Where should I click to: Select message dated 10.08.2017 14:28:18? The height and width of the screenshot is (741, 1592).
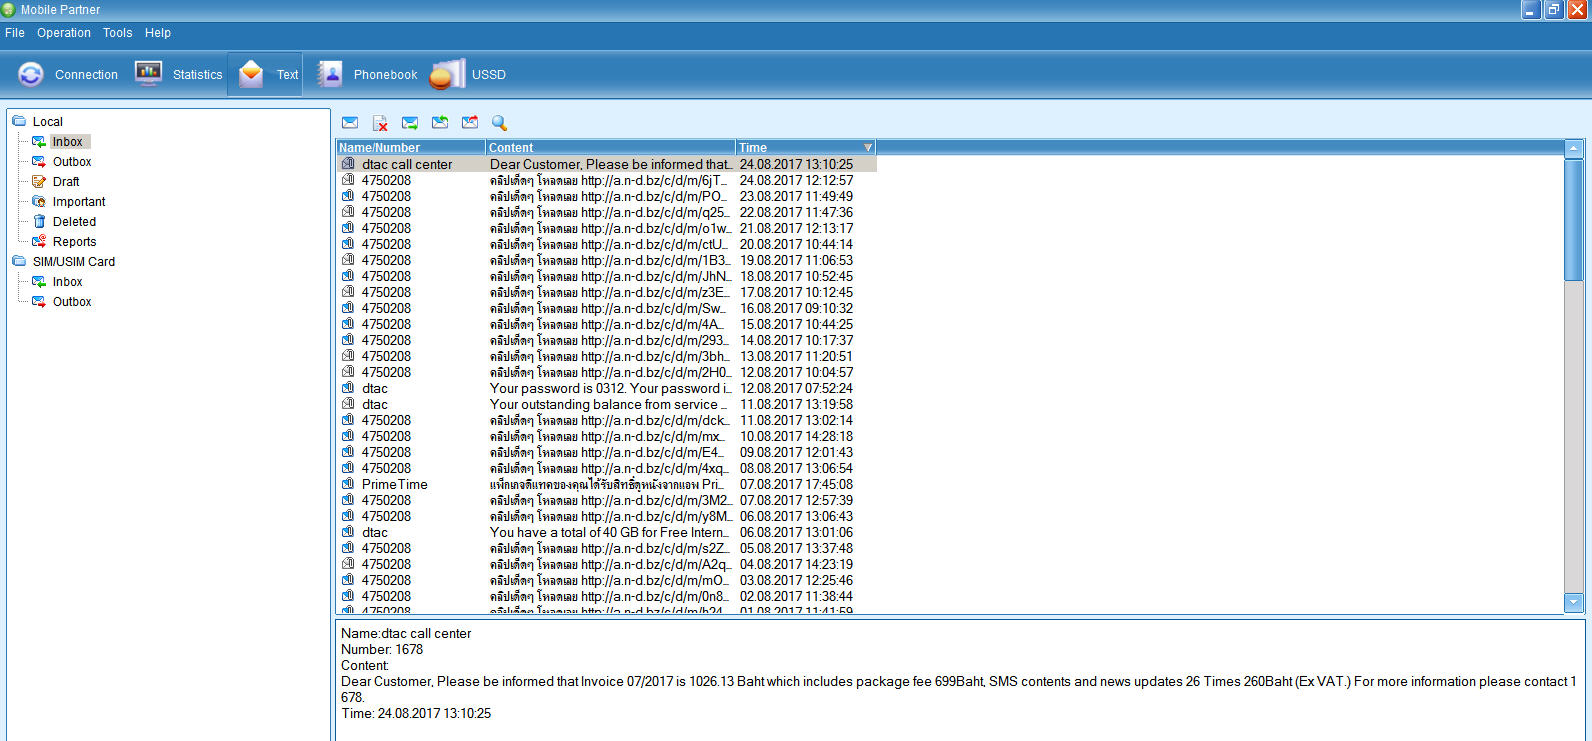(x=606, y=436)
